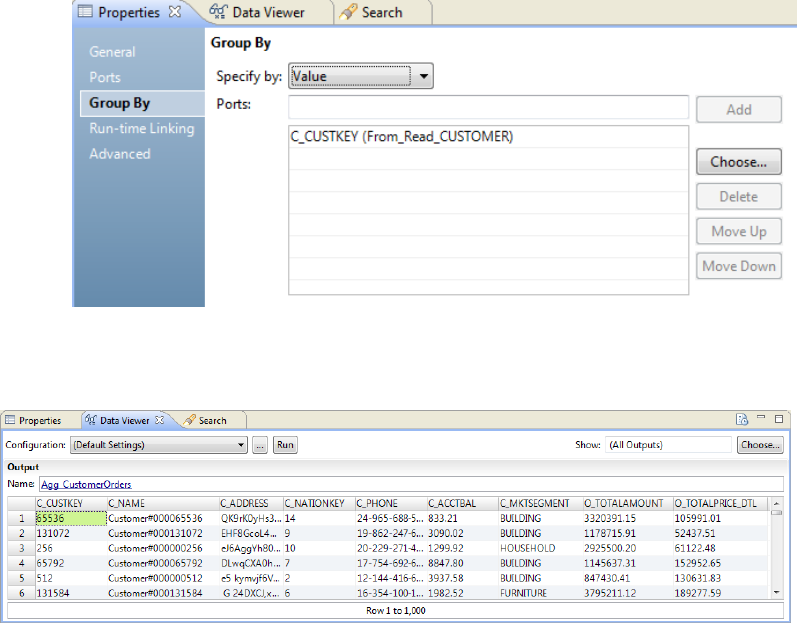Click the C_ACCTBAL column header
797x623 pixels.
coord(463,504)
